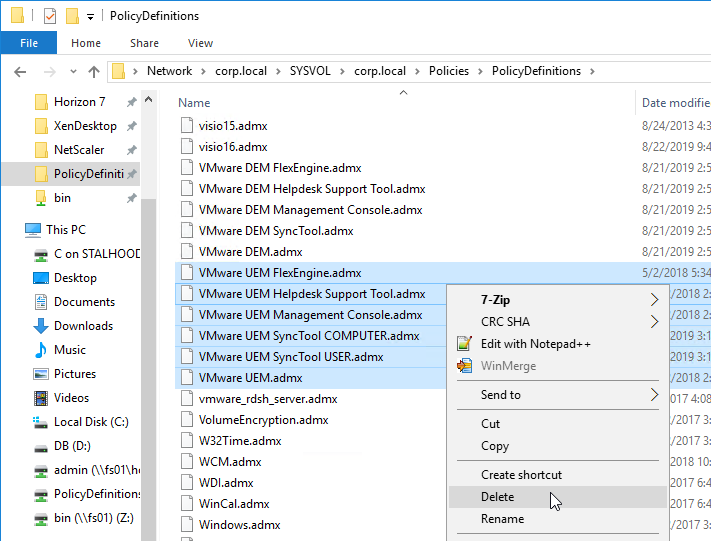Open the Quick Access Toolbar customize arrow
The image size is (711, 541).
click(x=90, y=17)
